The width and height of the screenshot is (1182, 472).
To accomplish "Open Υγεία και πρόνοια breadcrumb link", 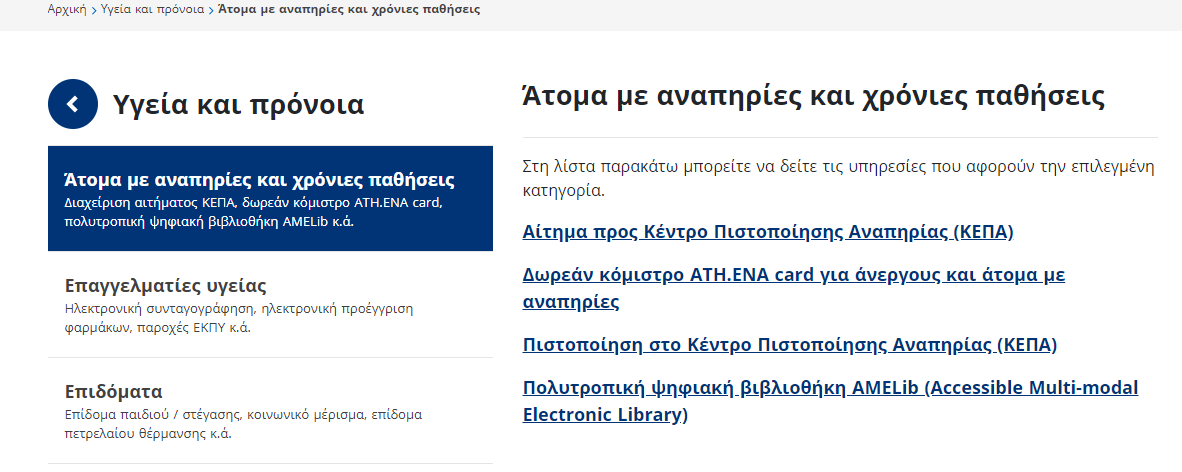I will (153, 10).
